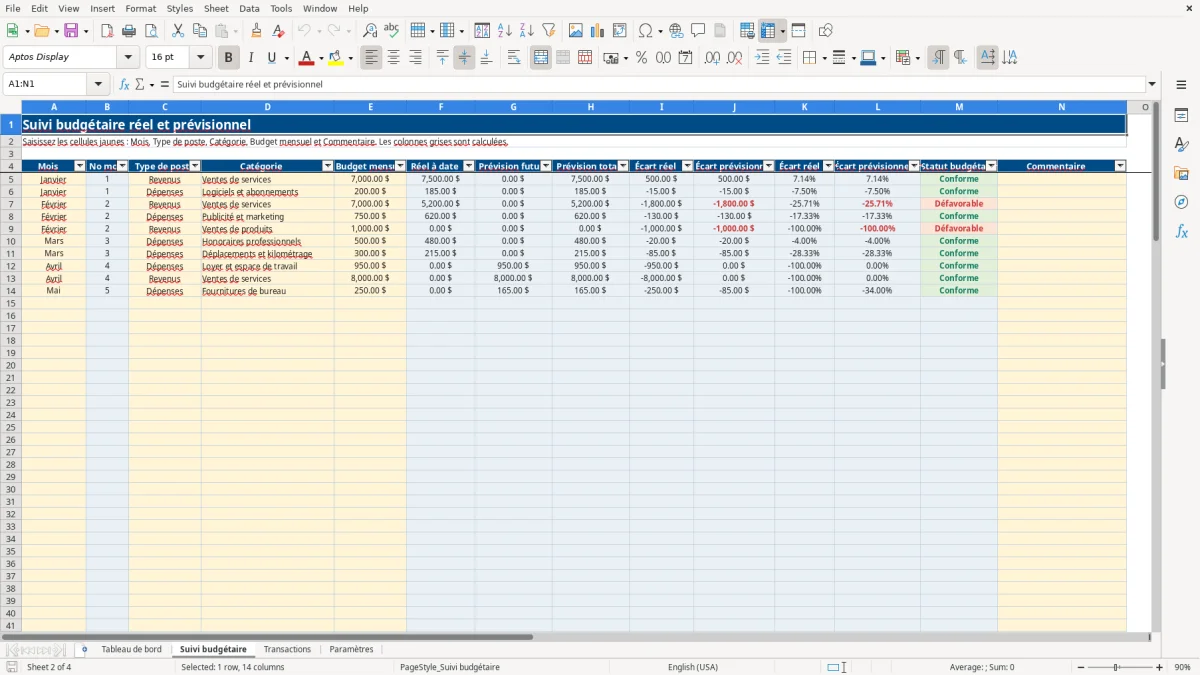Toggle Bold formatting
Viewport: 1200px width, 675px height.
tap(229, 58)
